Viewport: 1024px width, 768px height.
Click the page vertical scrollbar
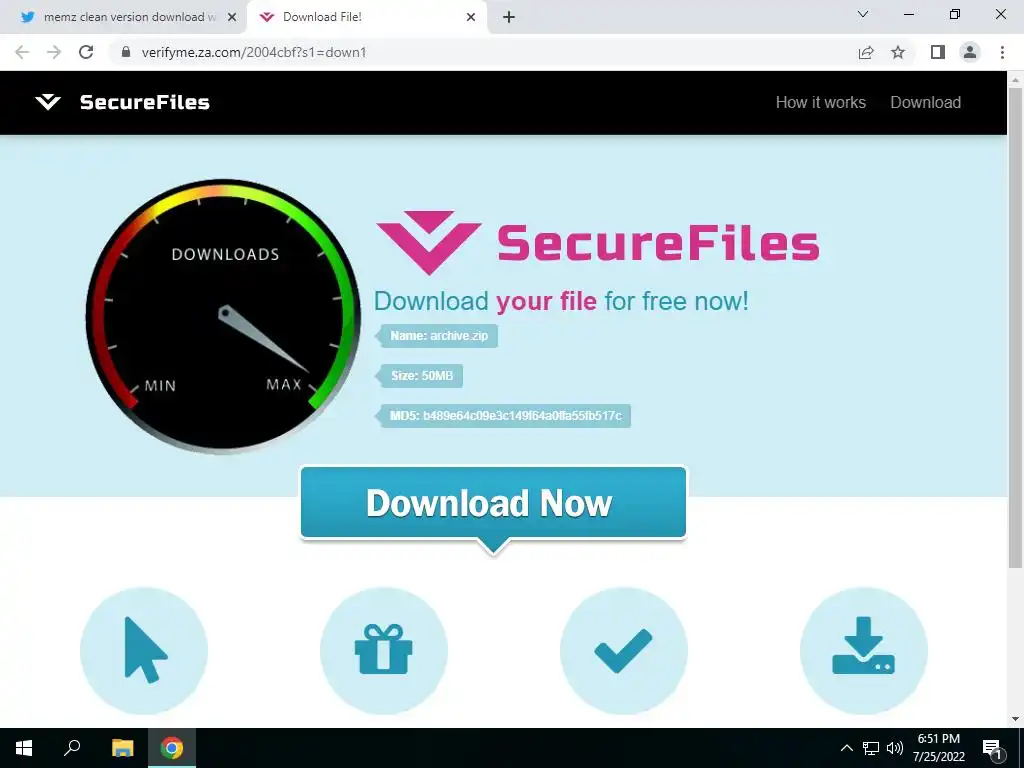click(x=1016, y=327)
